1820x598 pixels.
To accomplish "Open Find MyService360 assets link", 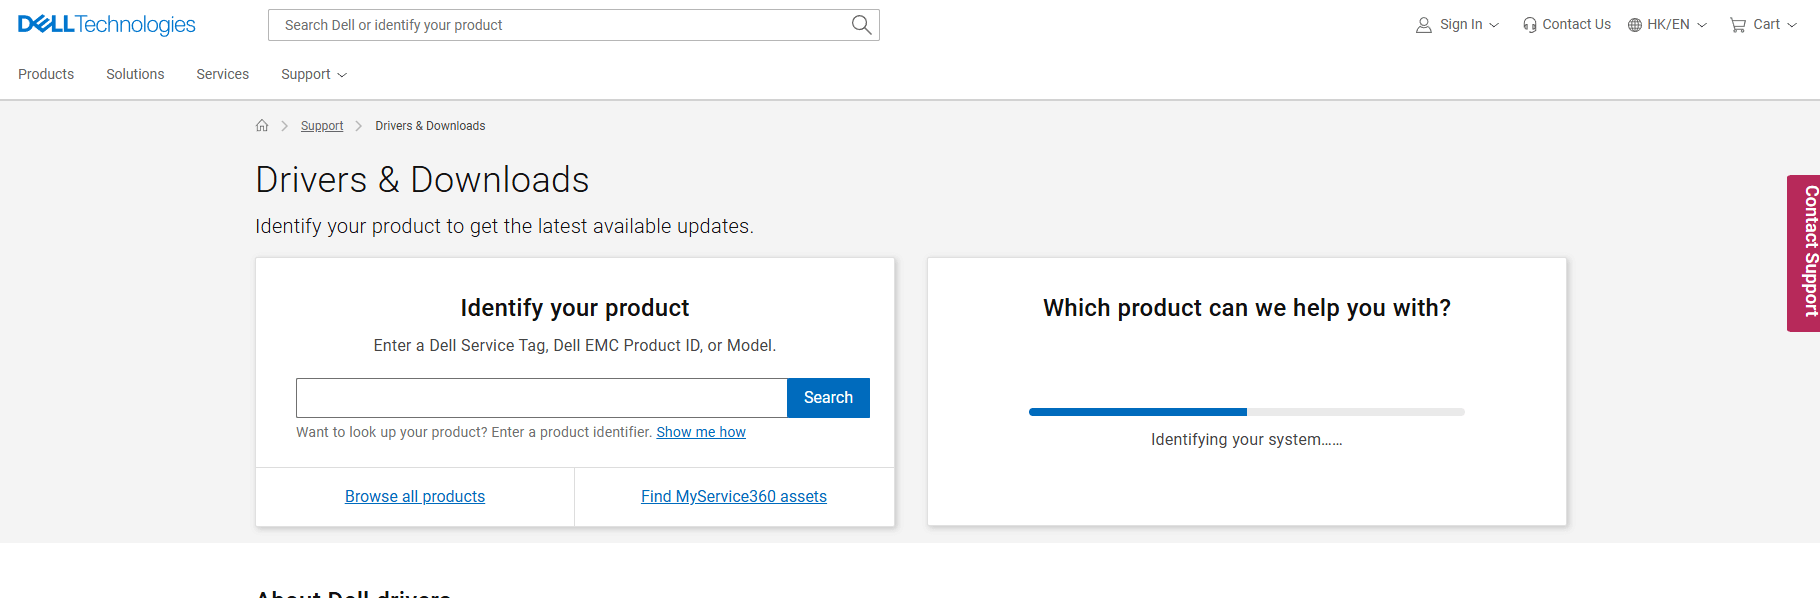I will coord(733,496).
